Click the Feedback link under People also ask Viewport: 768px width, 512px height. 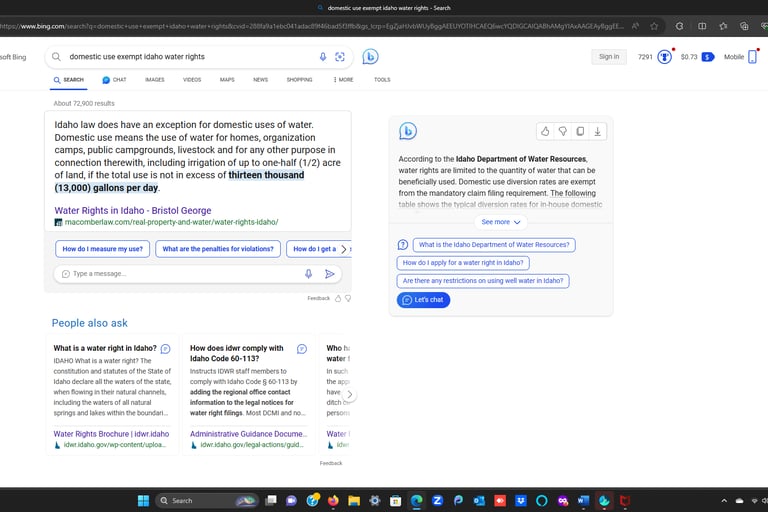pyautogui.click(x=331, y=463)
